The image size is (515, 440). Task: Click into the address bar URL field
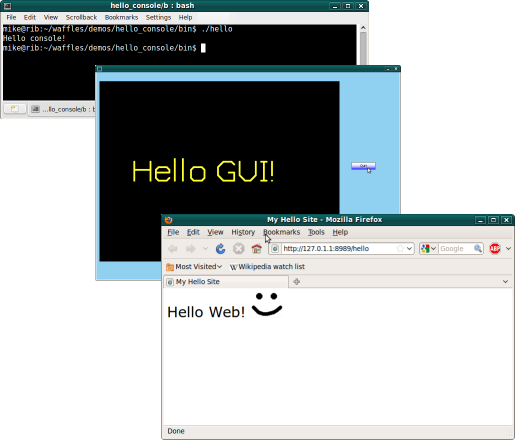click(338, 248)
